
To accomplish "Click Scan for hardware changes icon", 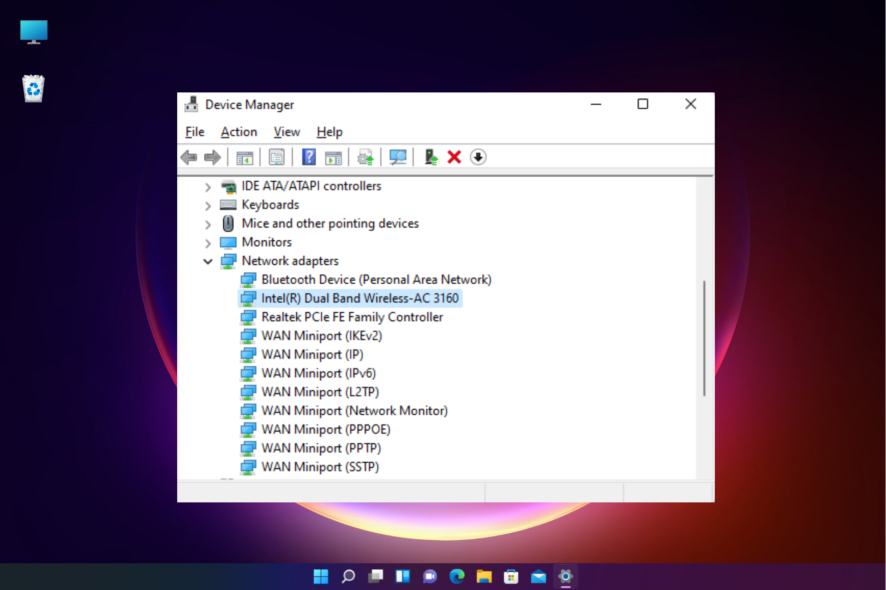I will coord(398,157).
